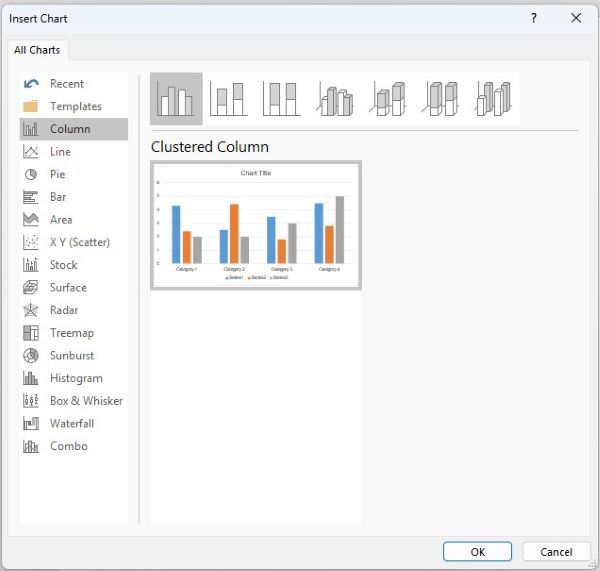Select the Pie chart category
This screenshot has width=600, height=571.
[58, 174]
